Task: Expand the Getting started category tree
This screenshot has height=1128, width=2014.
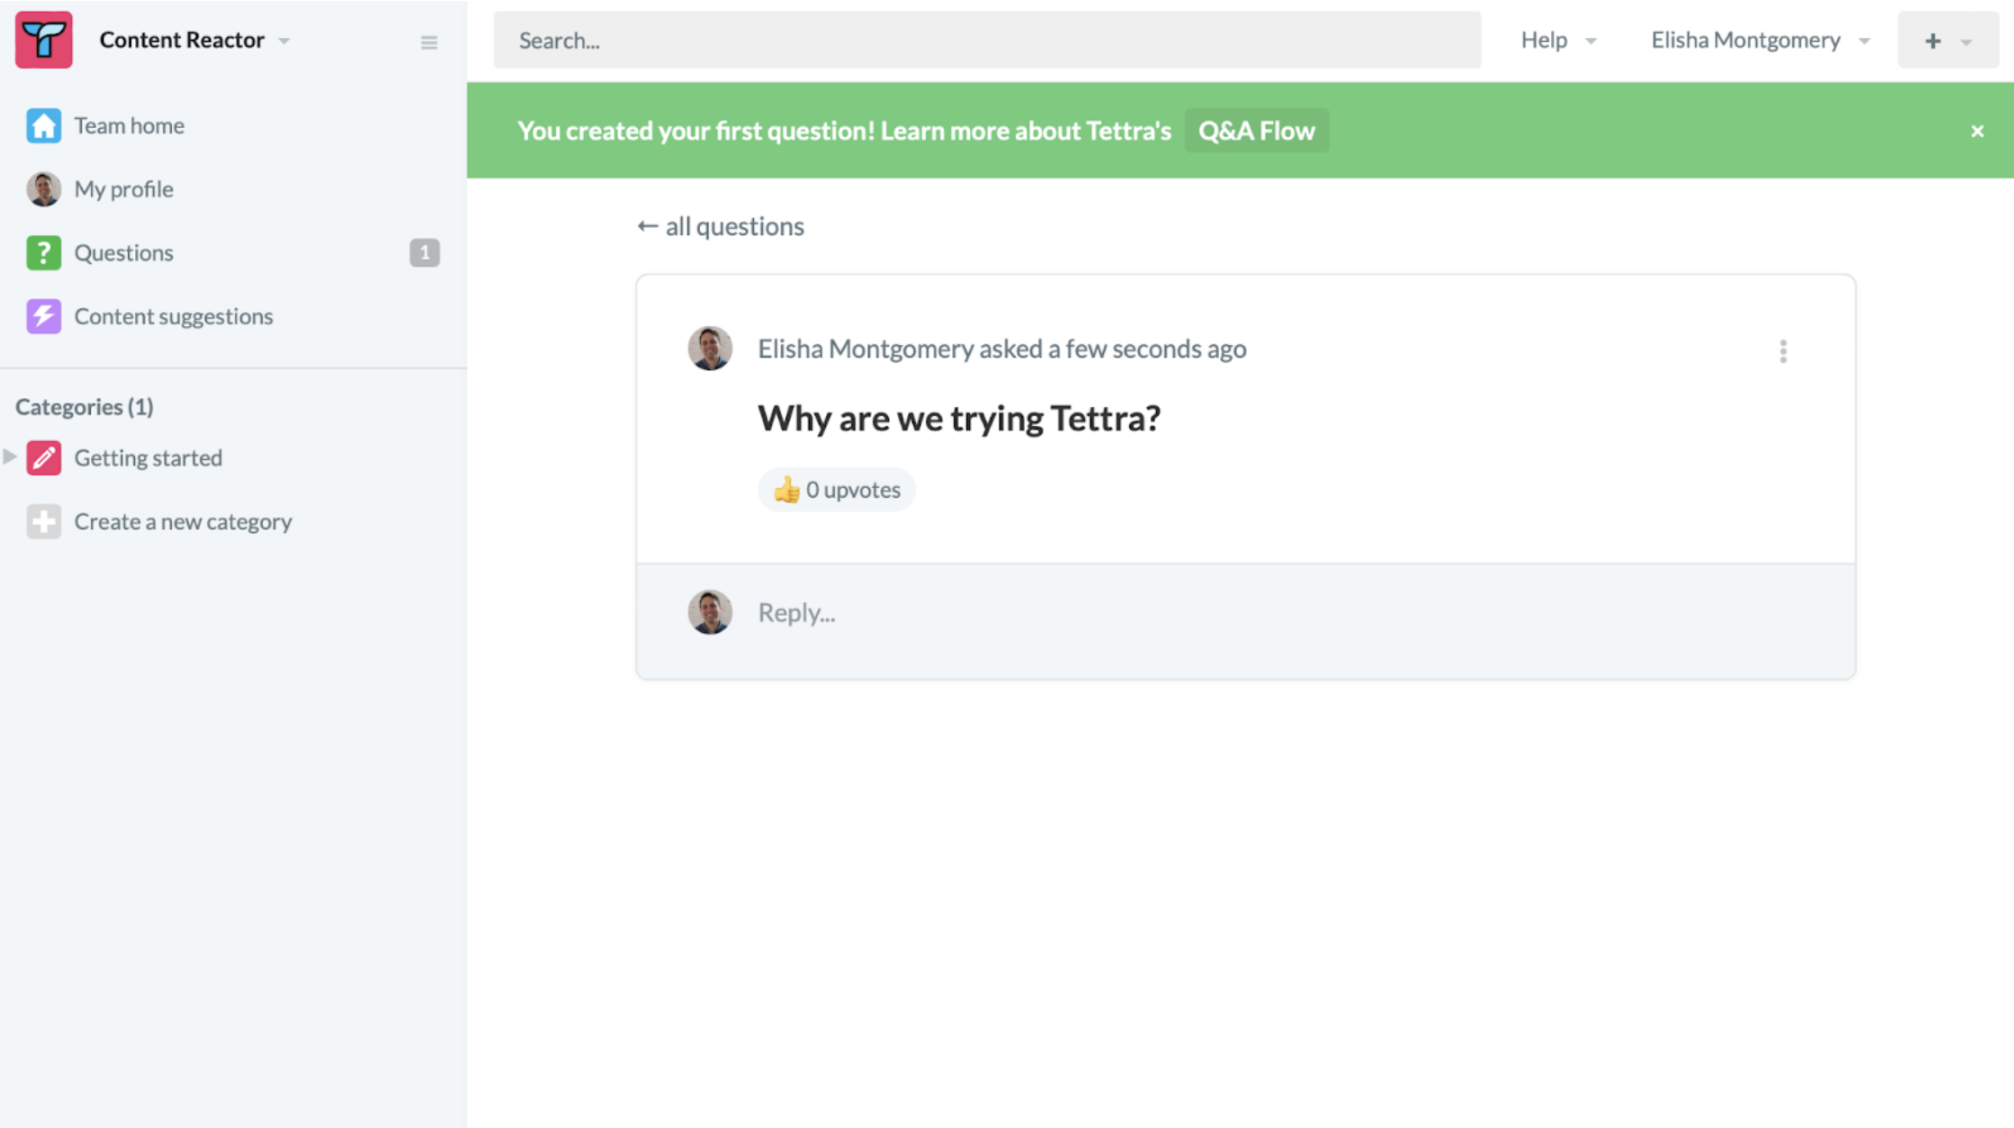Action: click(10, 457)
